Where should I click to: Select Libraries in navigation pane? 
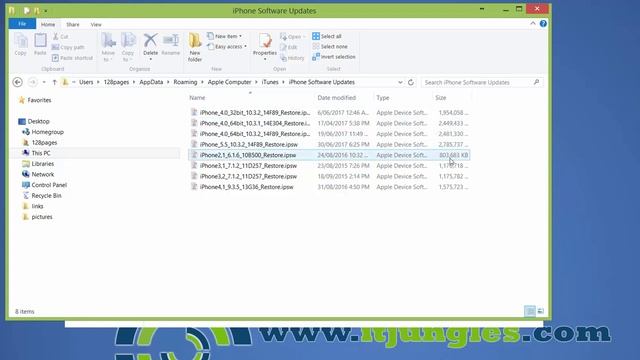point(42,164)
